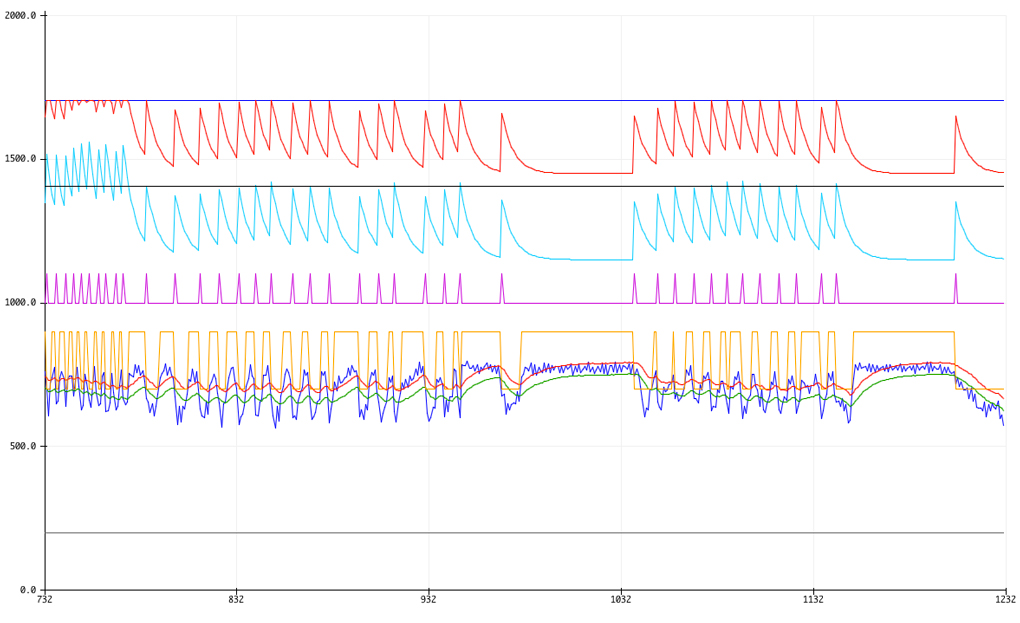Screen dimensions: 1020x623
Task: Click the last red peak on the right
Action: [955, 117]
